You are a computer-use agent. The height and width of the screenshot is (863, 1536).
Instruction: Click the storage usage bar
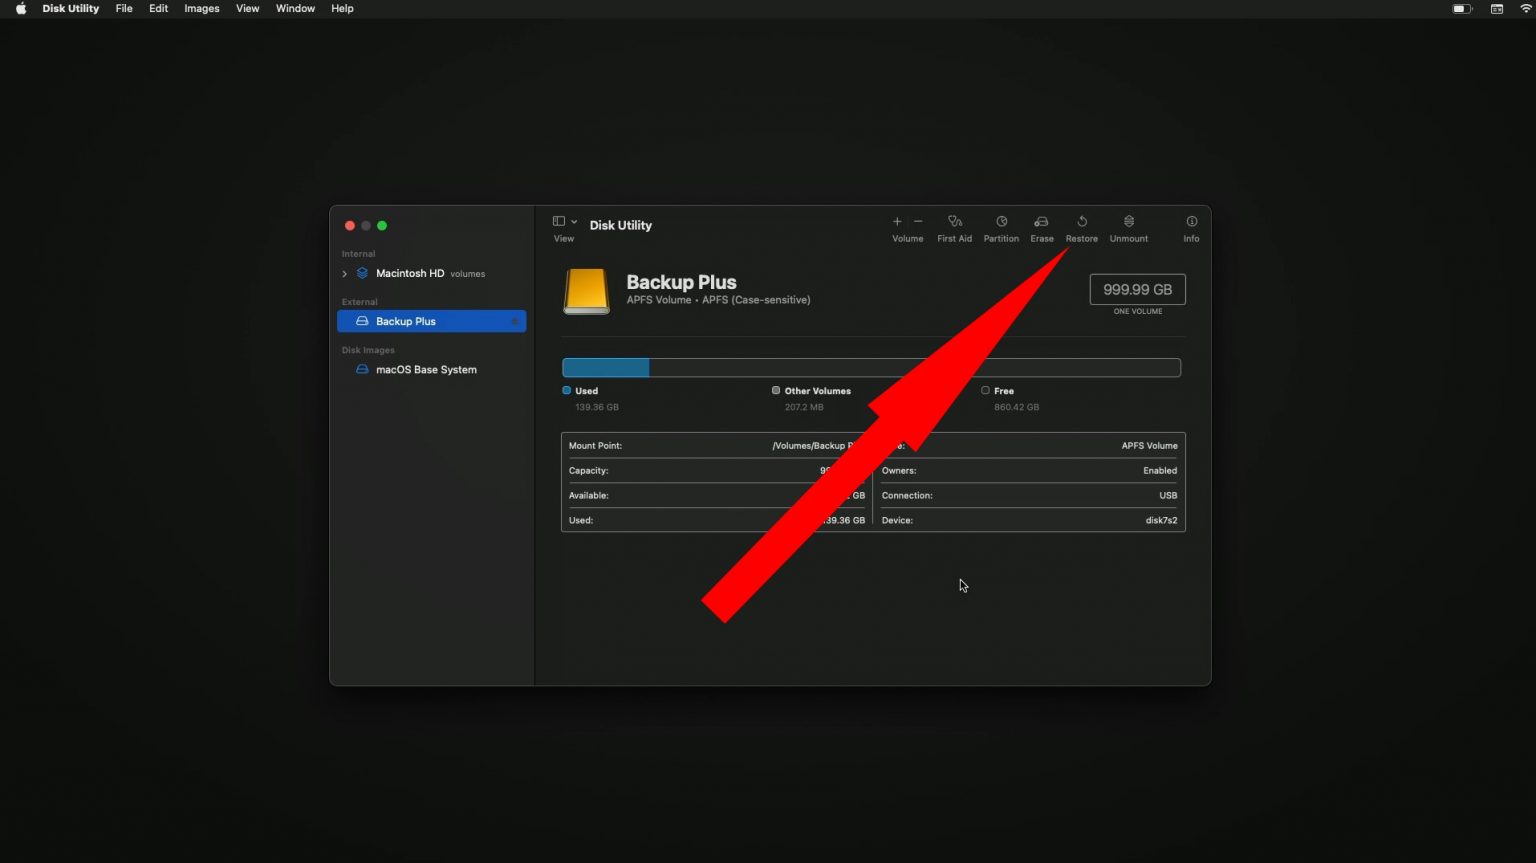point(871,367)
